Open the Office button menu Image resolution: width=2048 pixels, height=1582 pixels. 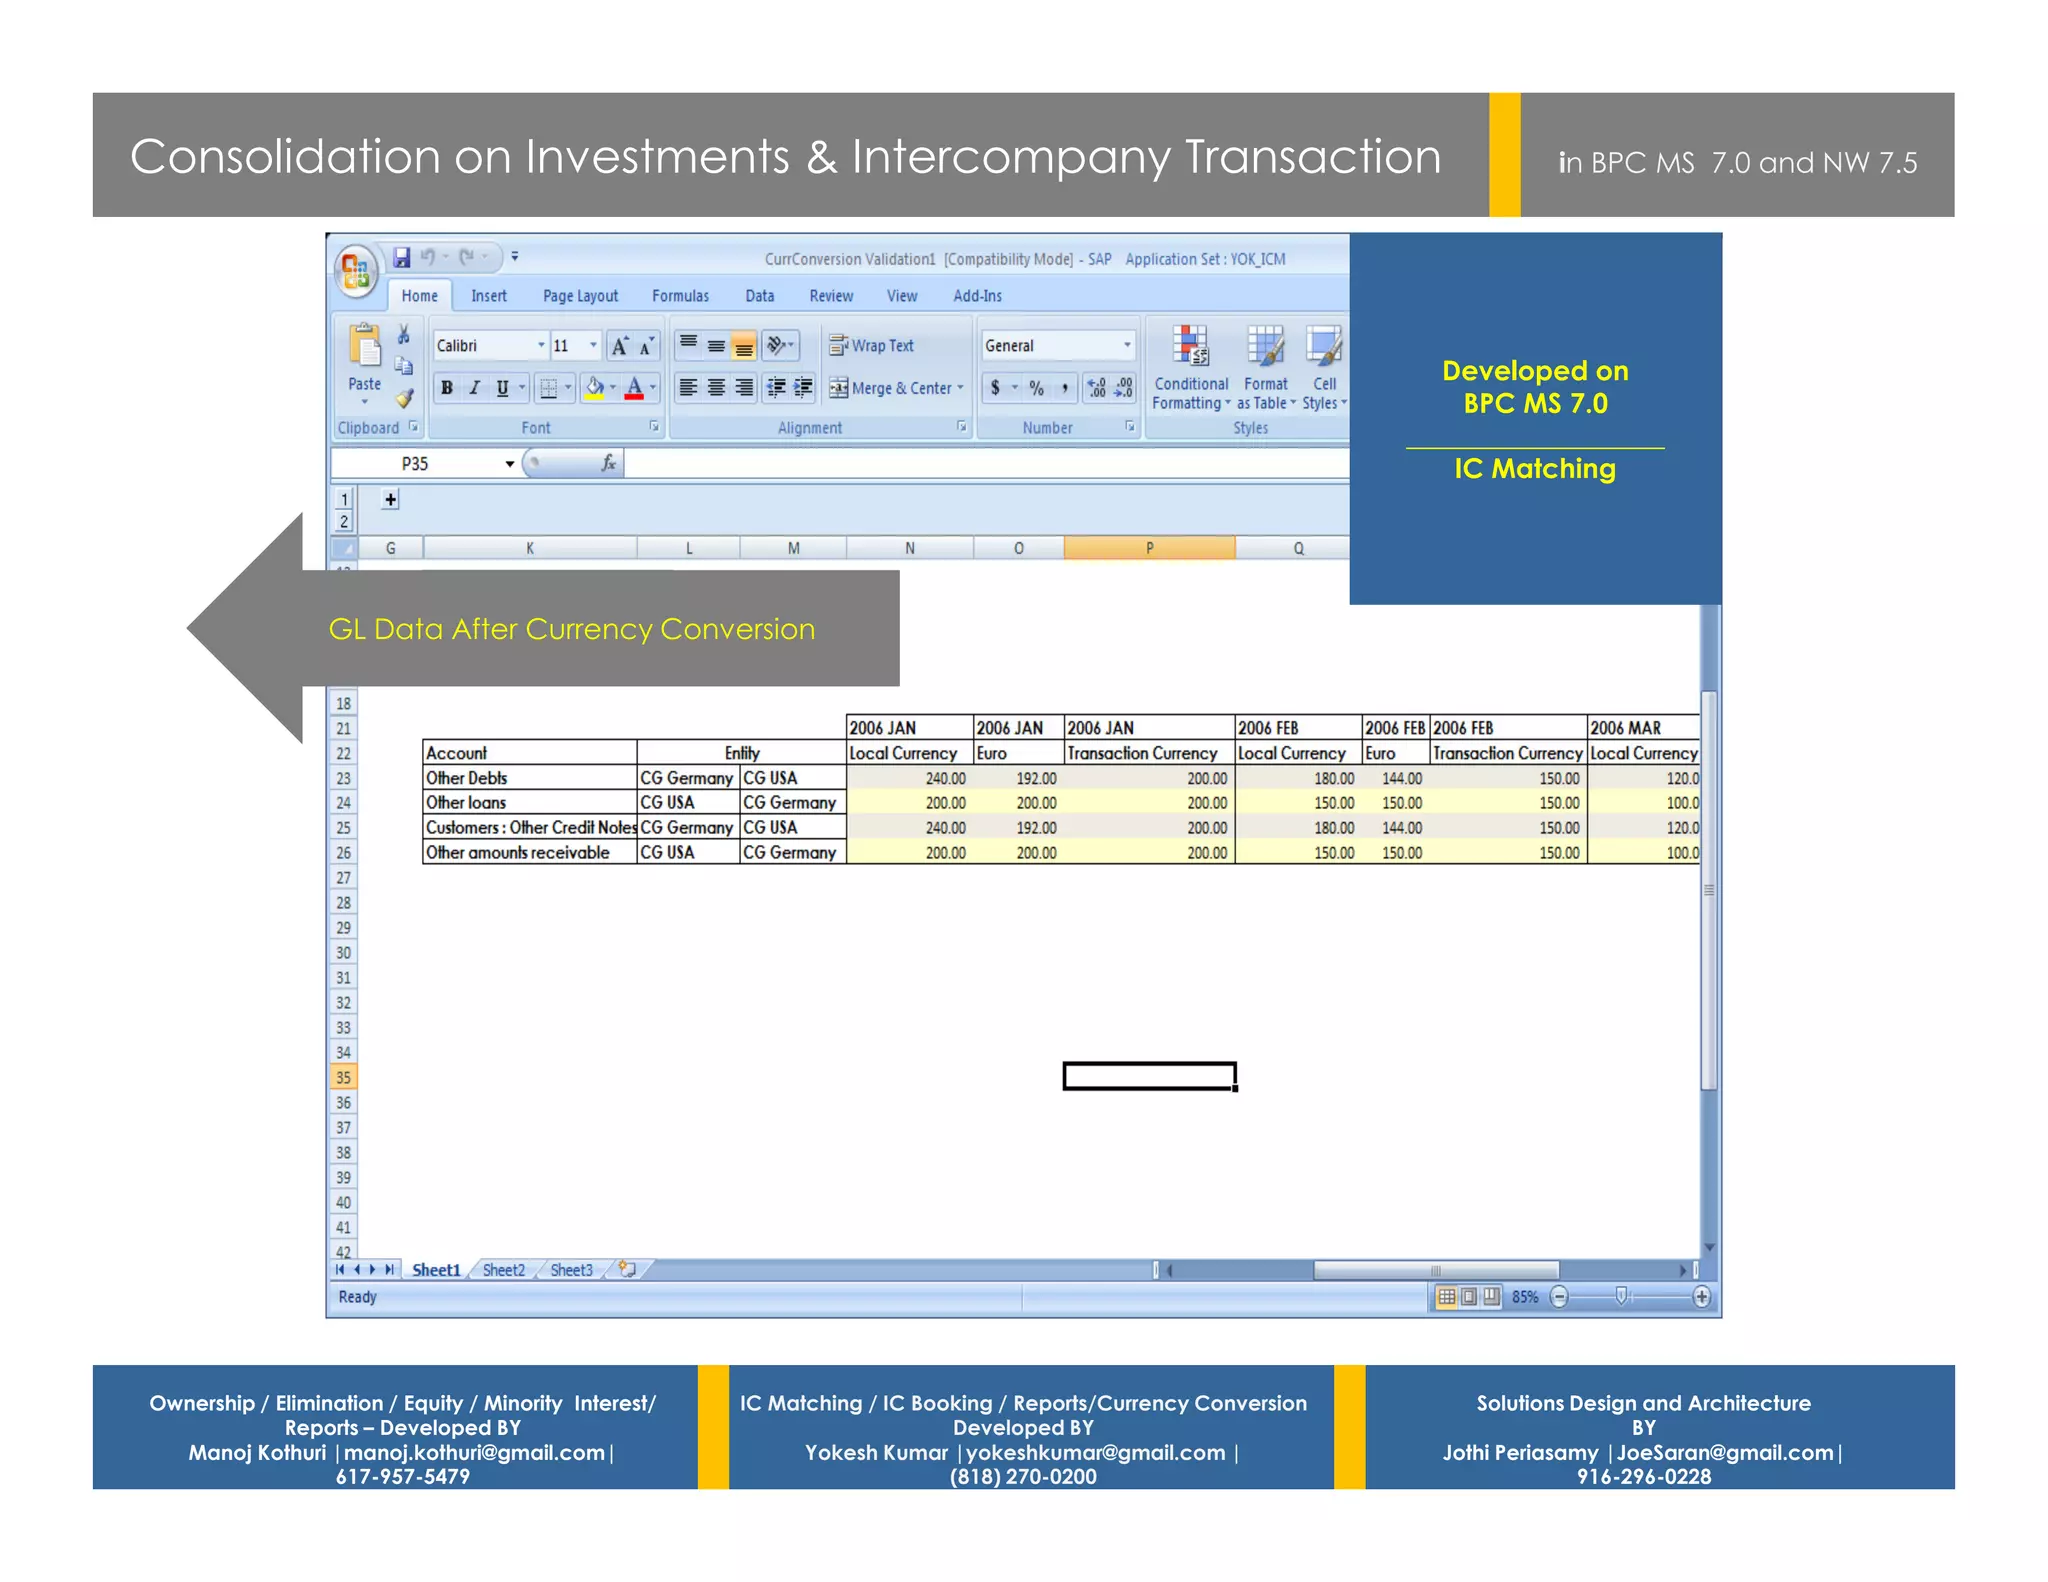point(356,270)
